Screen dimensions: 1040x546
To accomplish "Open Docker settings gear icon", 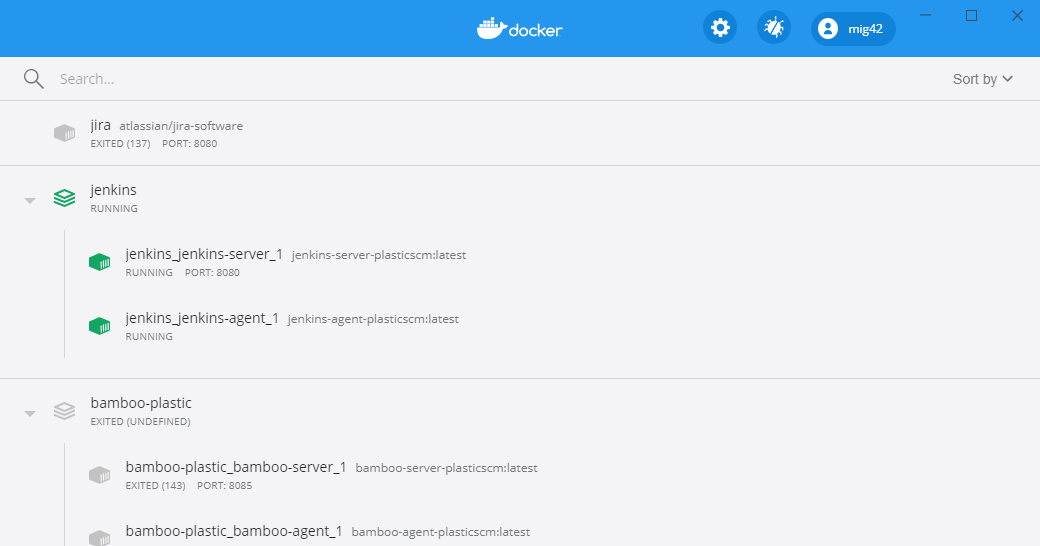I will pyautogui.click(x=720, y=28).
